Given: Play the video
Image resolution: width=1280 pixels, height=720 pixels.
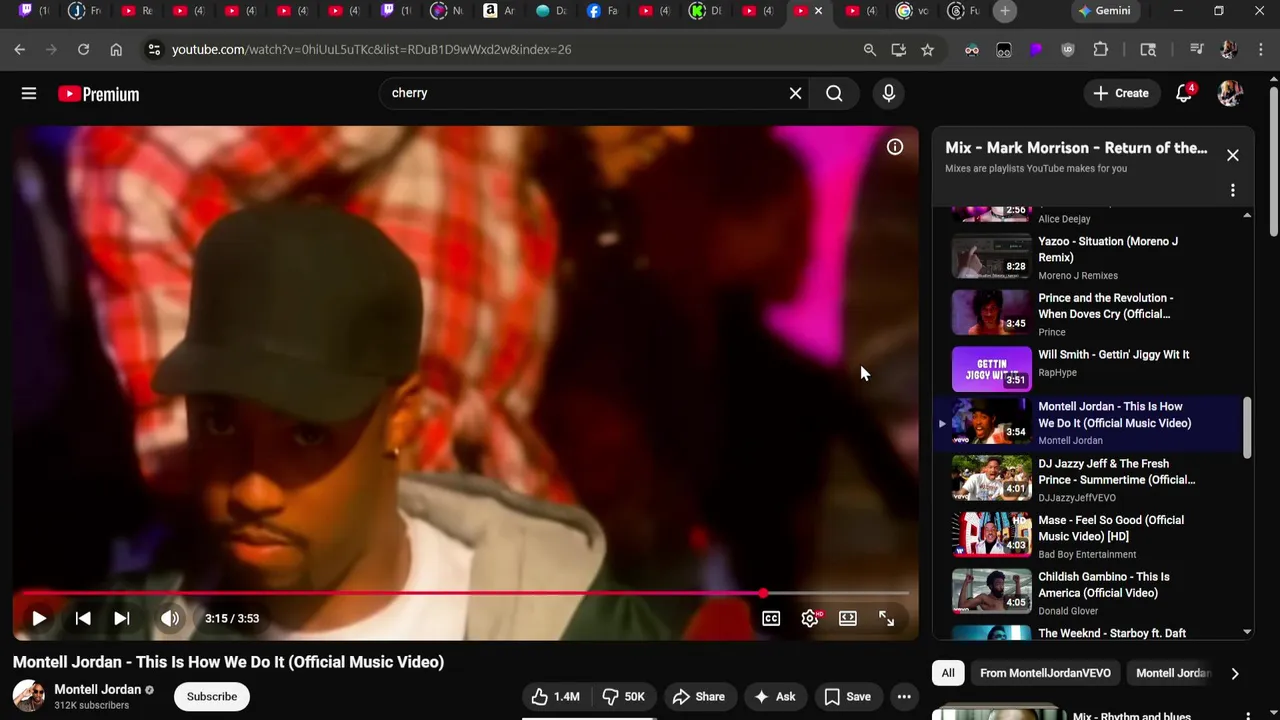Looking at the screenshot, I should (38, 618).
